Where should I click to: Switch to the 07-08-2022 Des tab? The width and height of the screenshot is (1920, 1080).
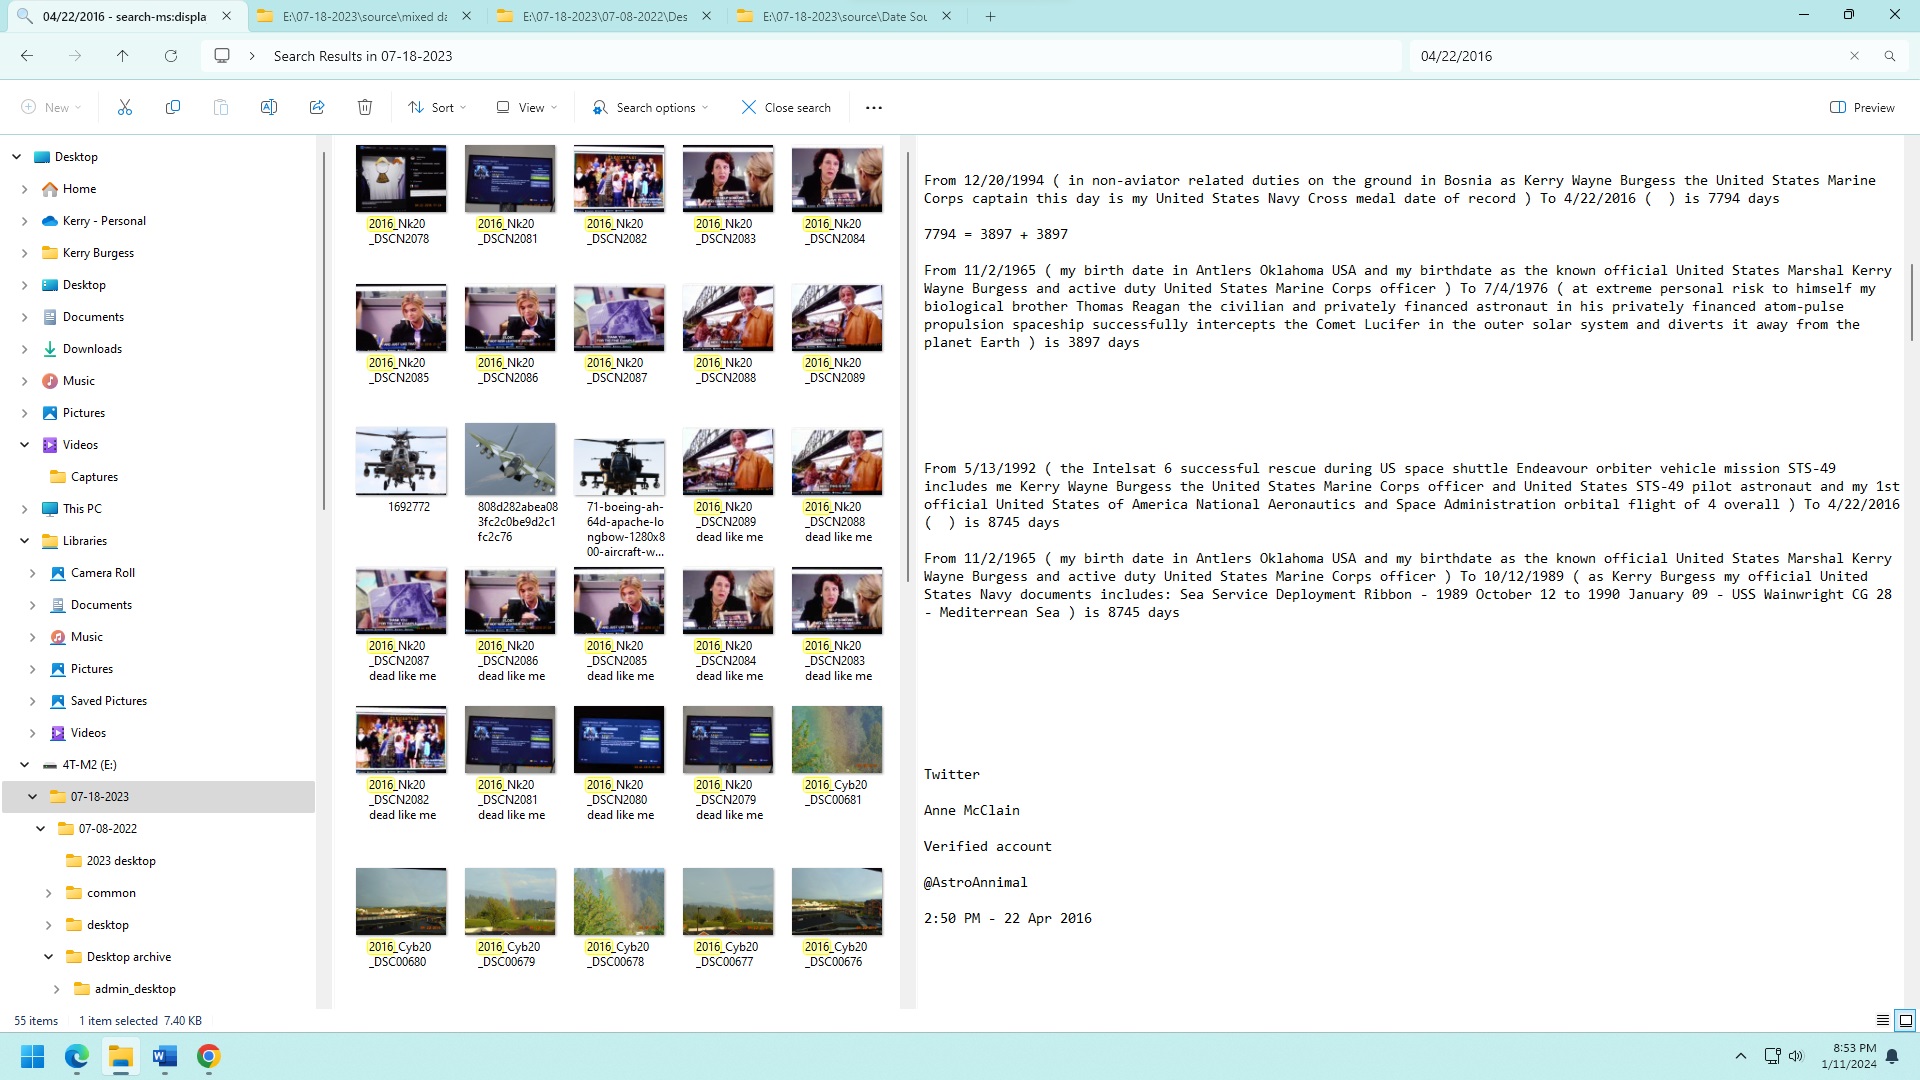605,16
